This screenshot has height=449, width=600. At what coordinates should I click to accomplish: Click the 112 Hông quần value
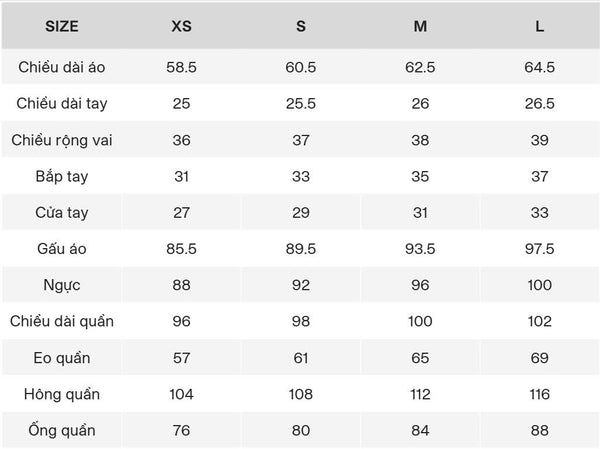pos(420,394)
